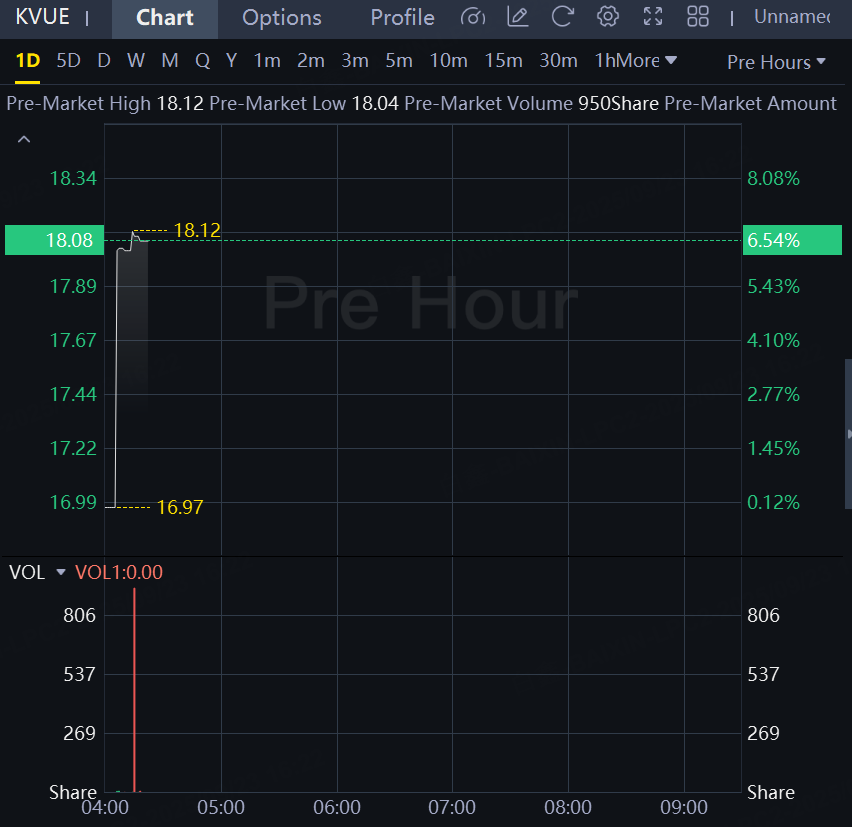Image resolution: width=852 pixels, height=827 pixels.
Task: Click the red volume bar
Action: pyautogui.click(x=134, y=690)
